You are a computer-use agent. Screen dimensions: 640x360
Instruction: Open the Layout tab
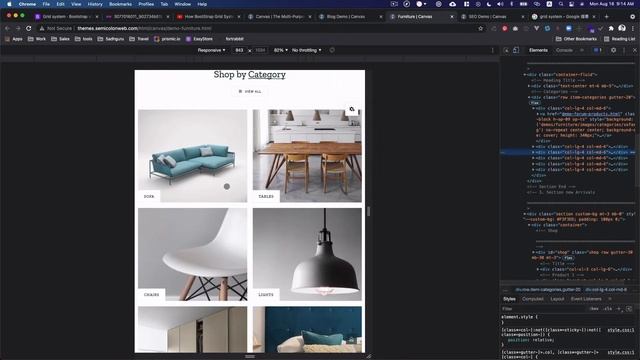557,299
